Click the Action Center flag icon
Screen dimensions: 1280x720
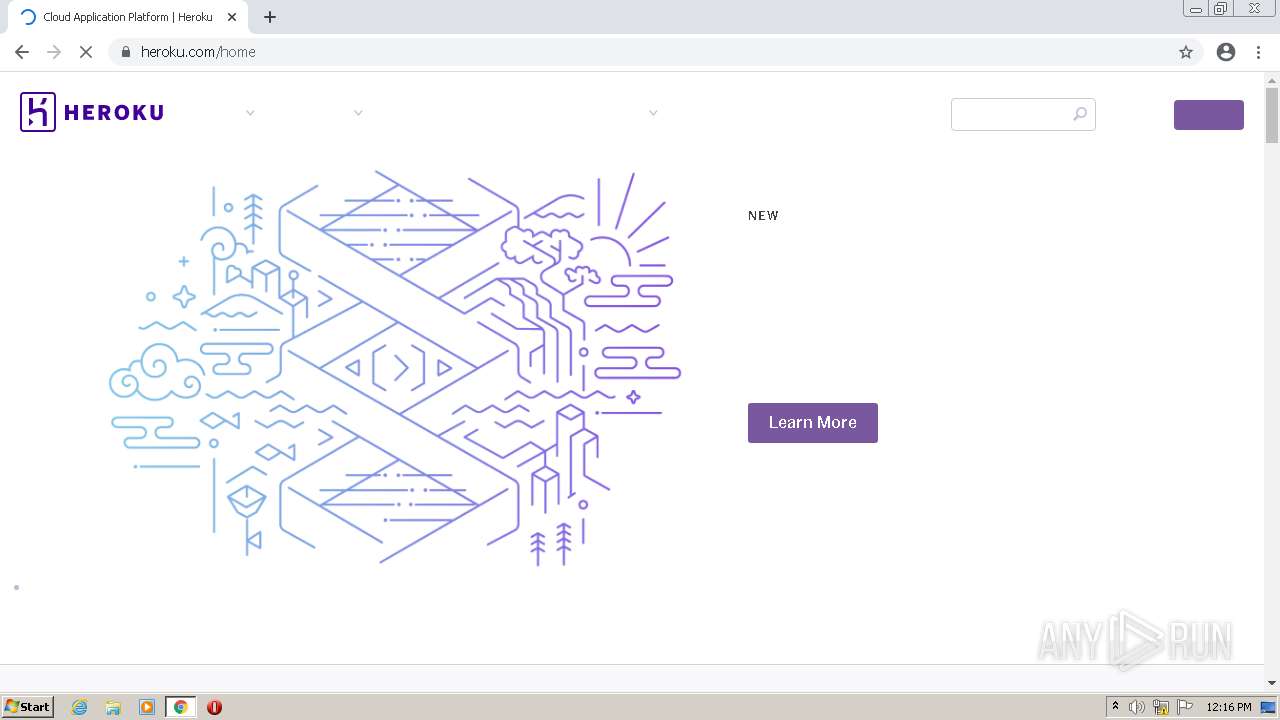click(x=1185, y=707)
